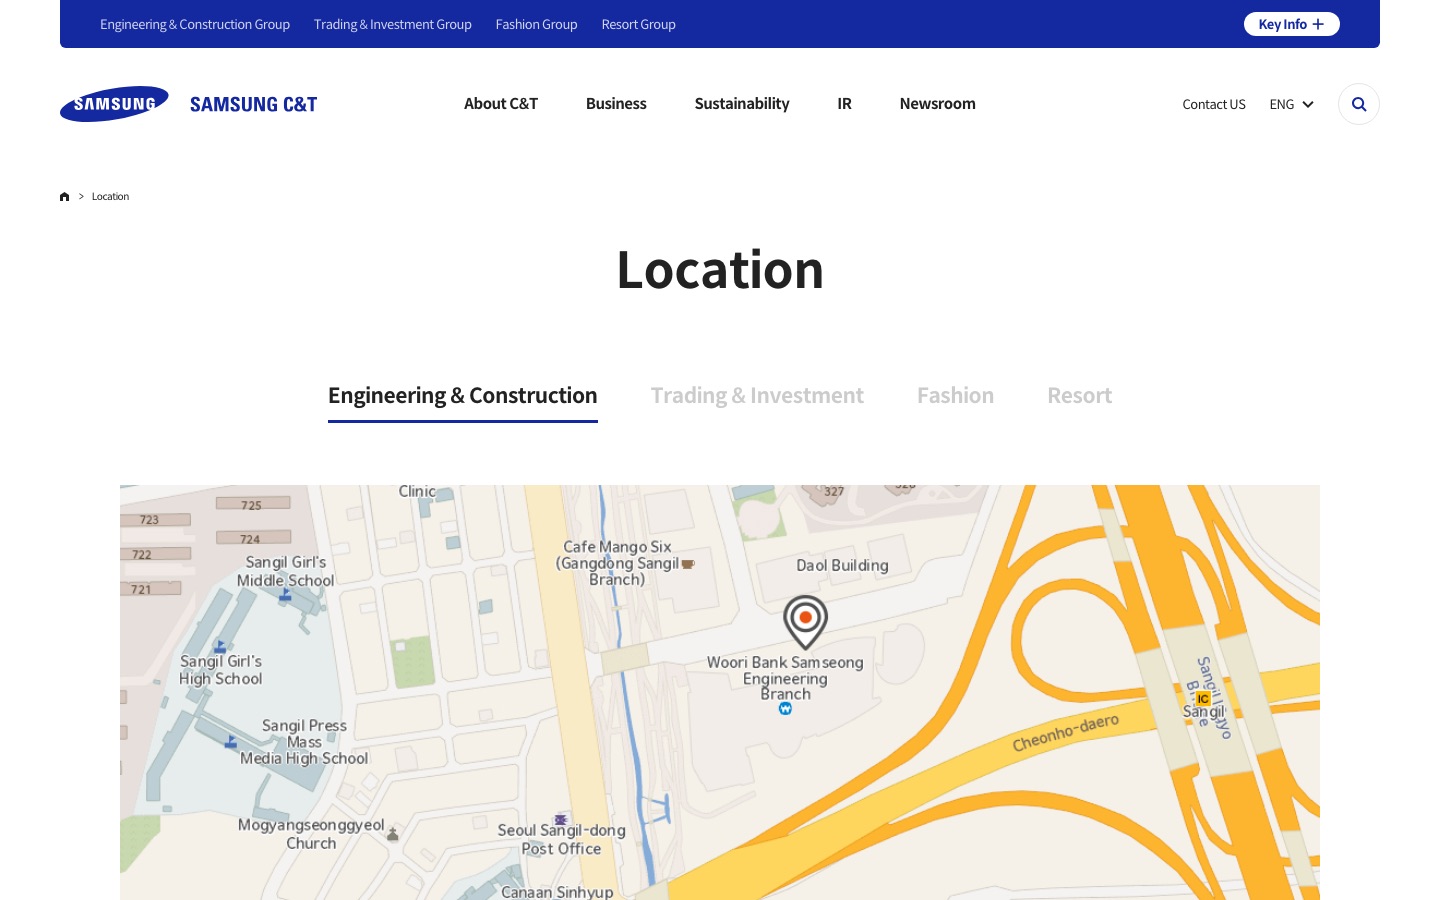Click the Canaan Sinhyup map label
The height and width of the screenshot is (900, 1440).
557,892
